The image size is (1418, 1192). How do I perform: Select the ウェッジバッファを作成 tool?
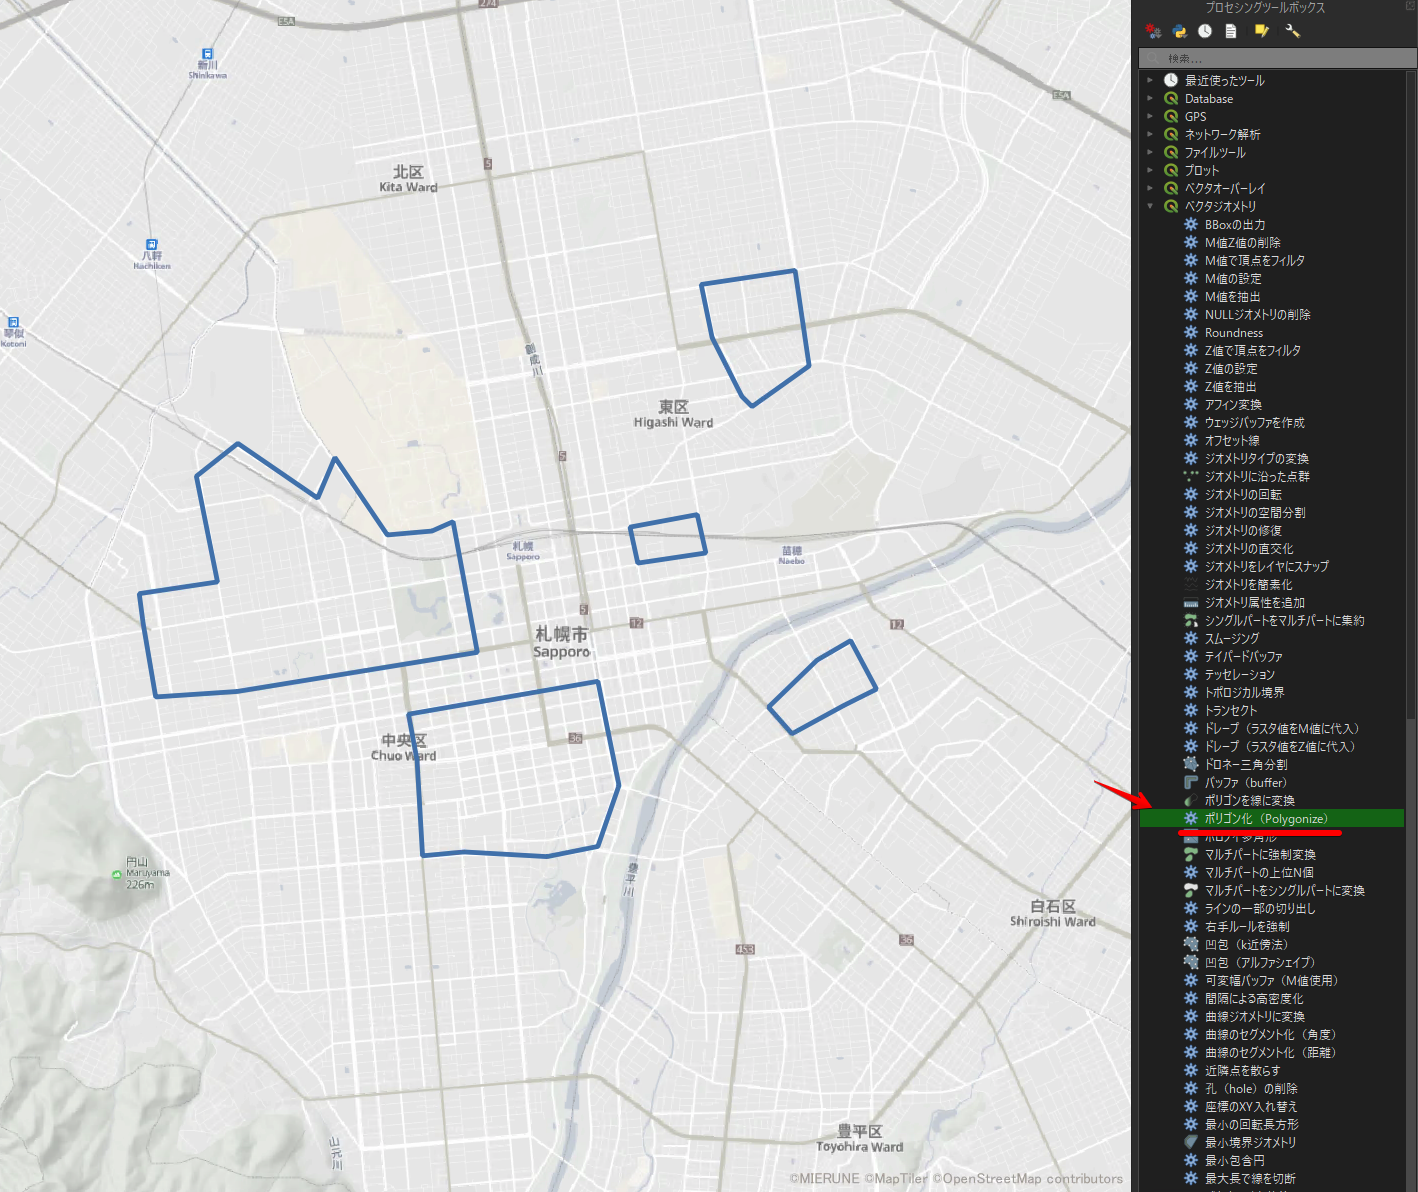1254,423
